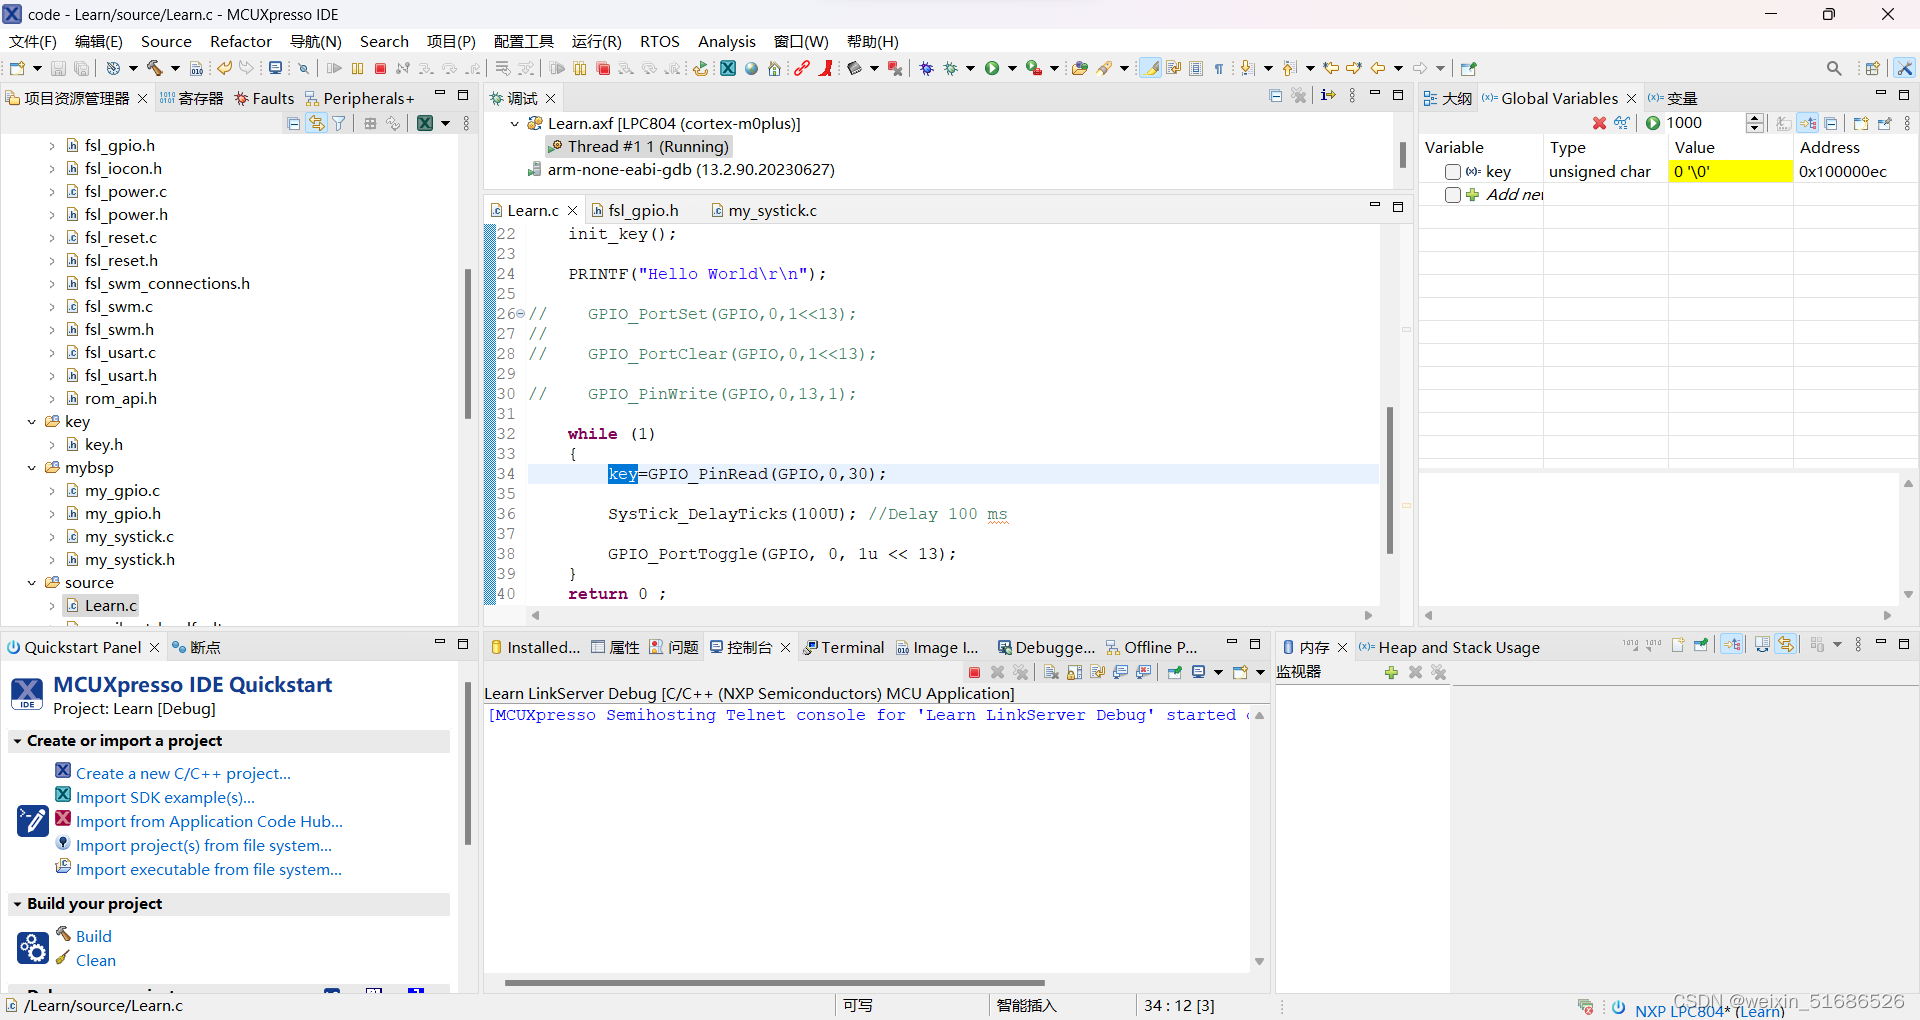
Task: Click the Clean link in Quickstart panel
Action: pos(96,960)
